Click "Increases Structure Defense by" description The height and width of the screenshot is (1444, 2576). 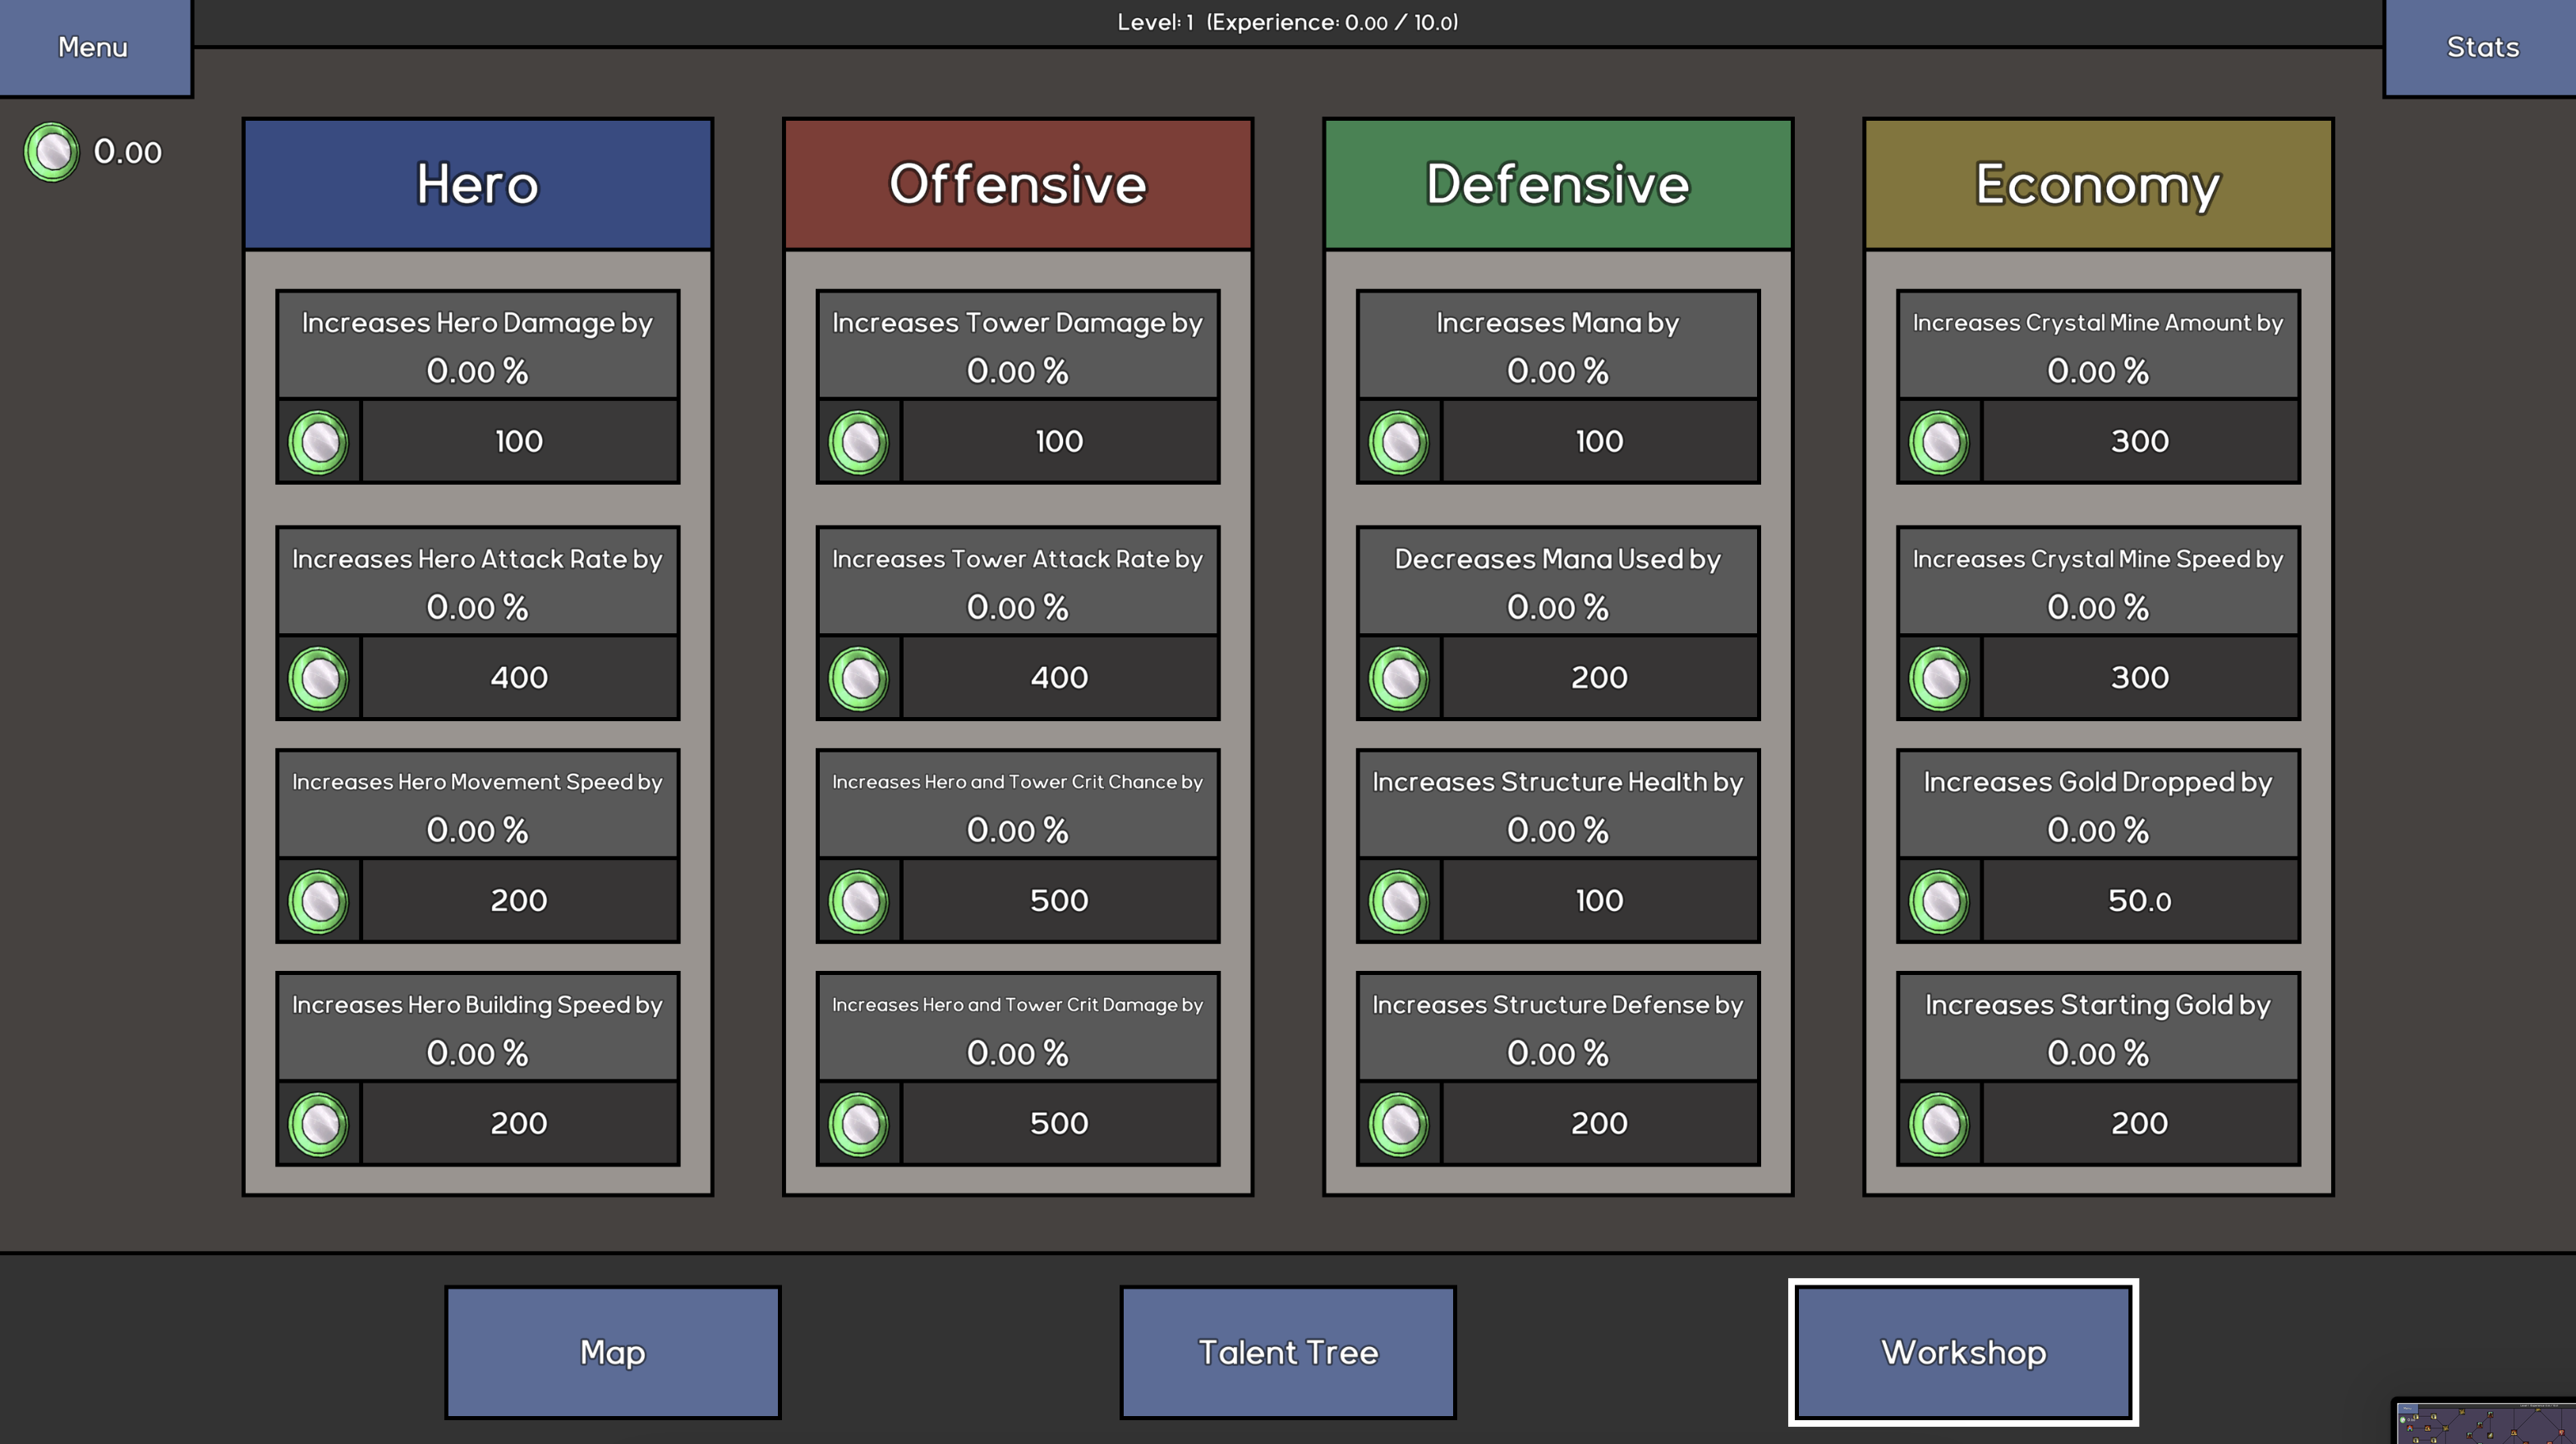[1558, 1005]
